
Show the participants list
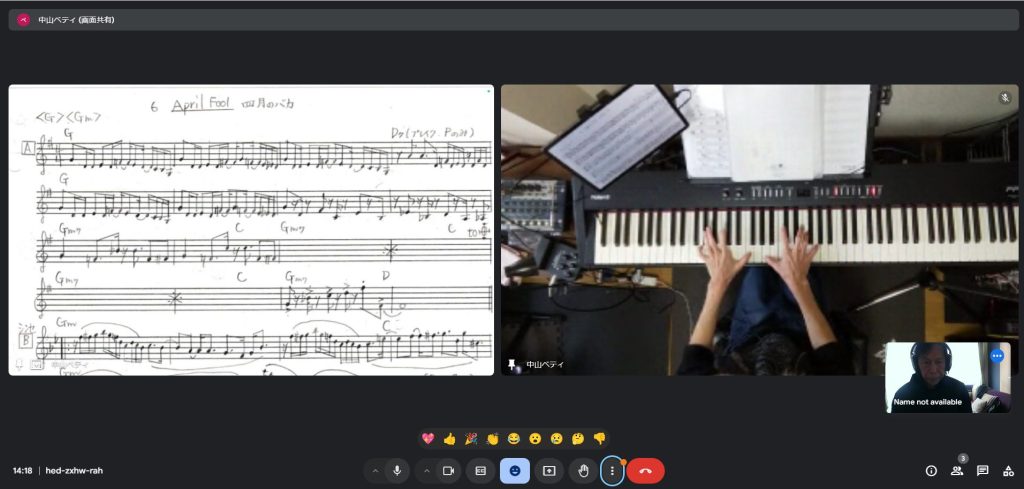click(957, 471)
